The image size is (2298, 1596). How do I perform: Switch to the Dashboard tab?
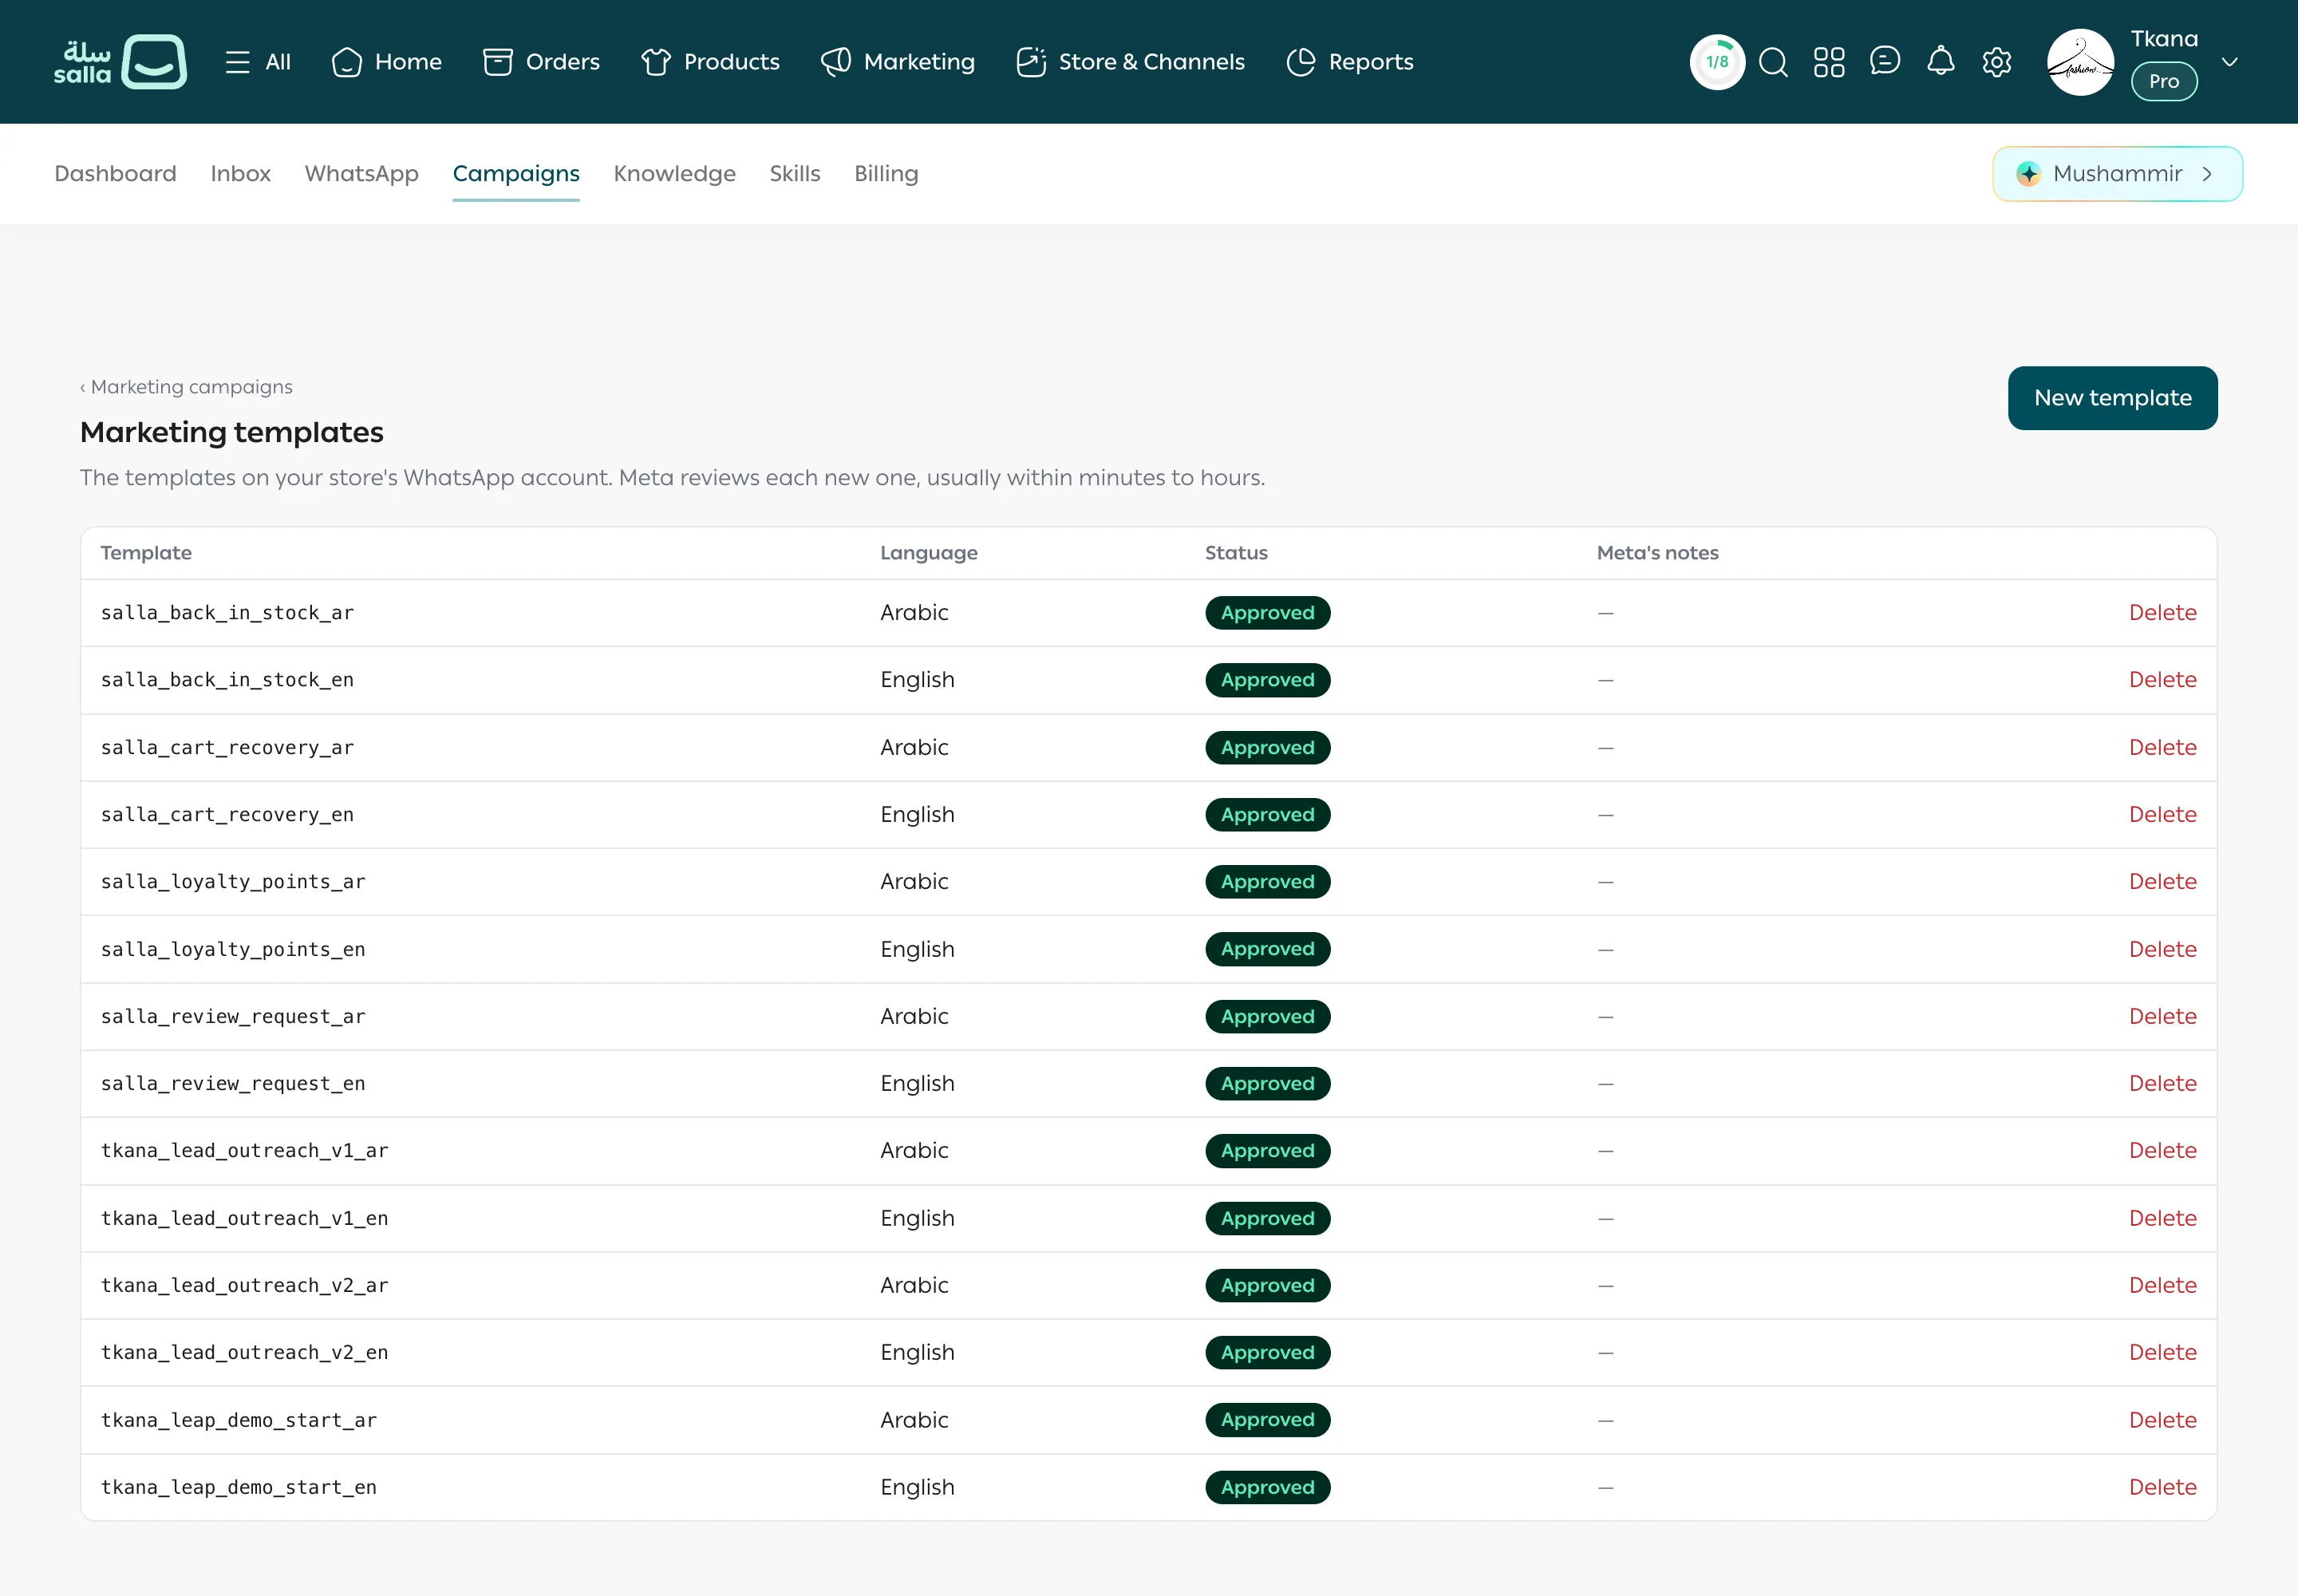(115, 173)
